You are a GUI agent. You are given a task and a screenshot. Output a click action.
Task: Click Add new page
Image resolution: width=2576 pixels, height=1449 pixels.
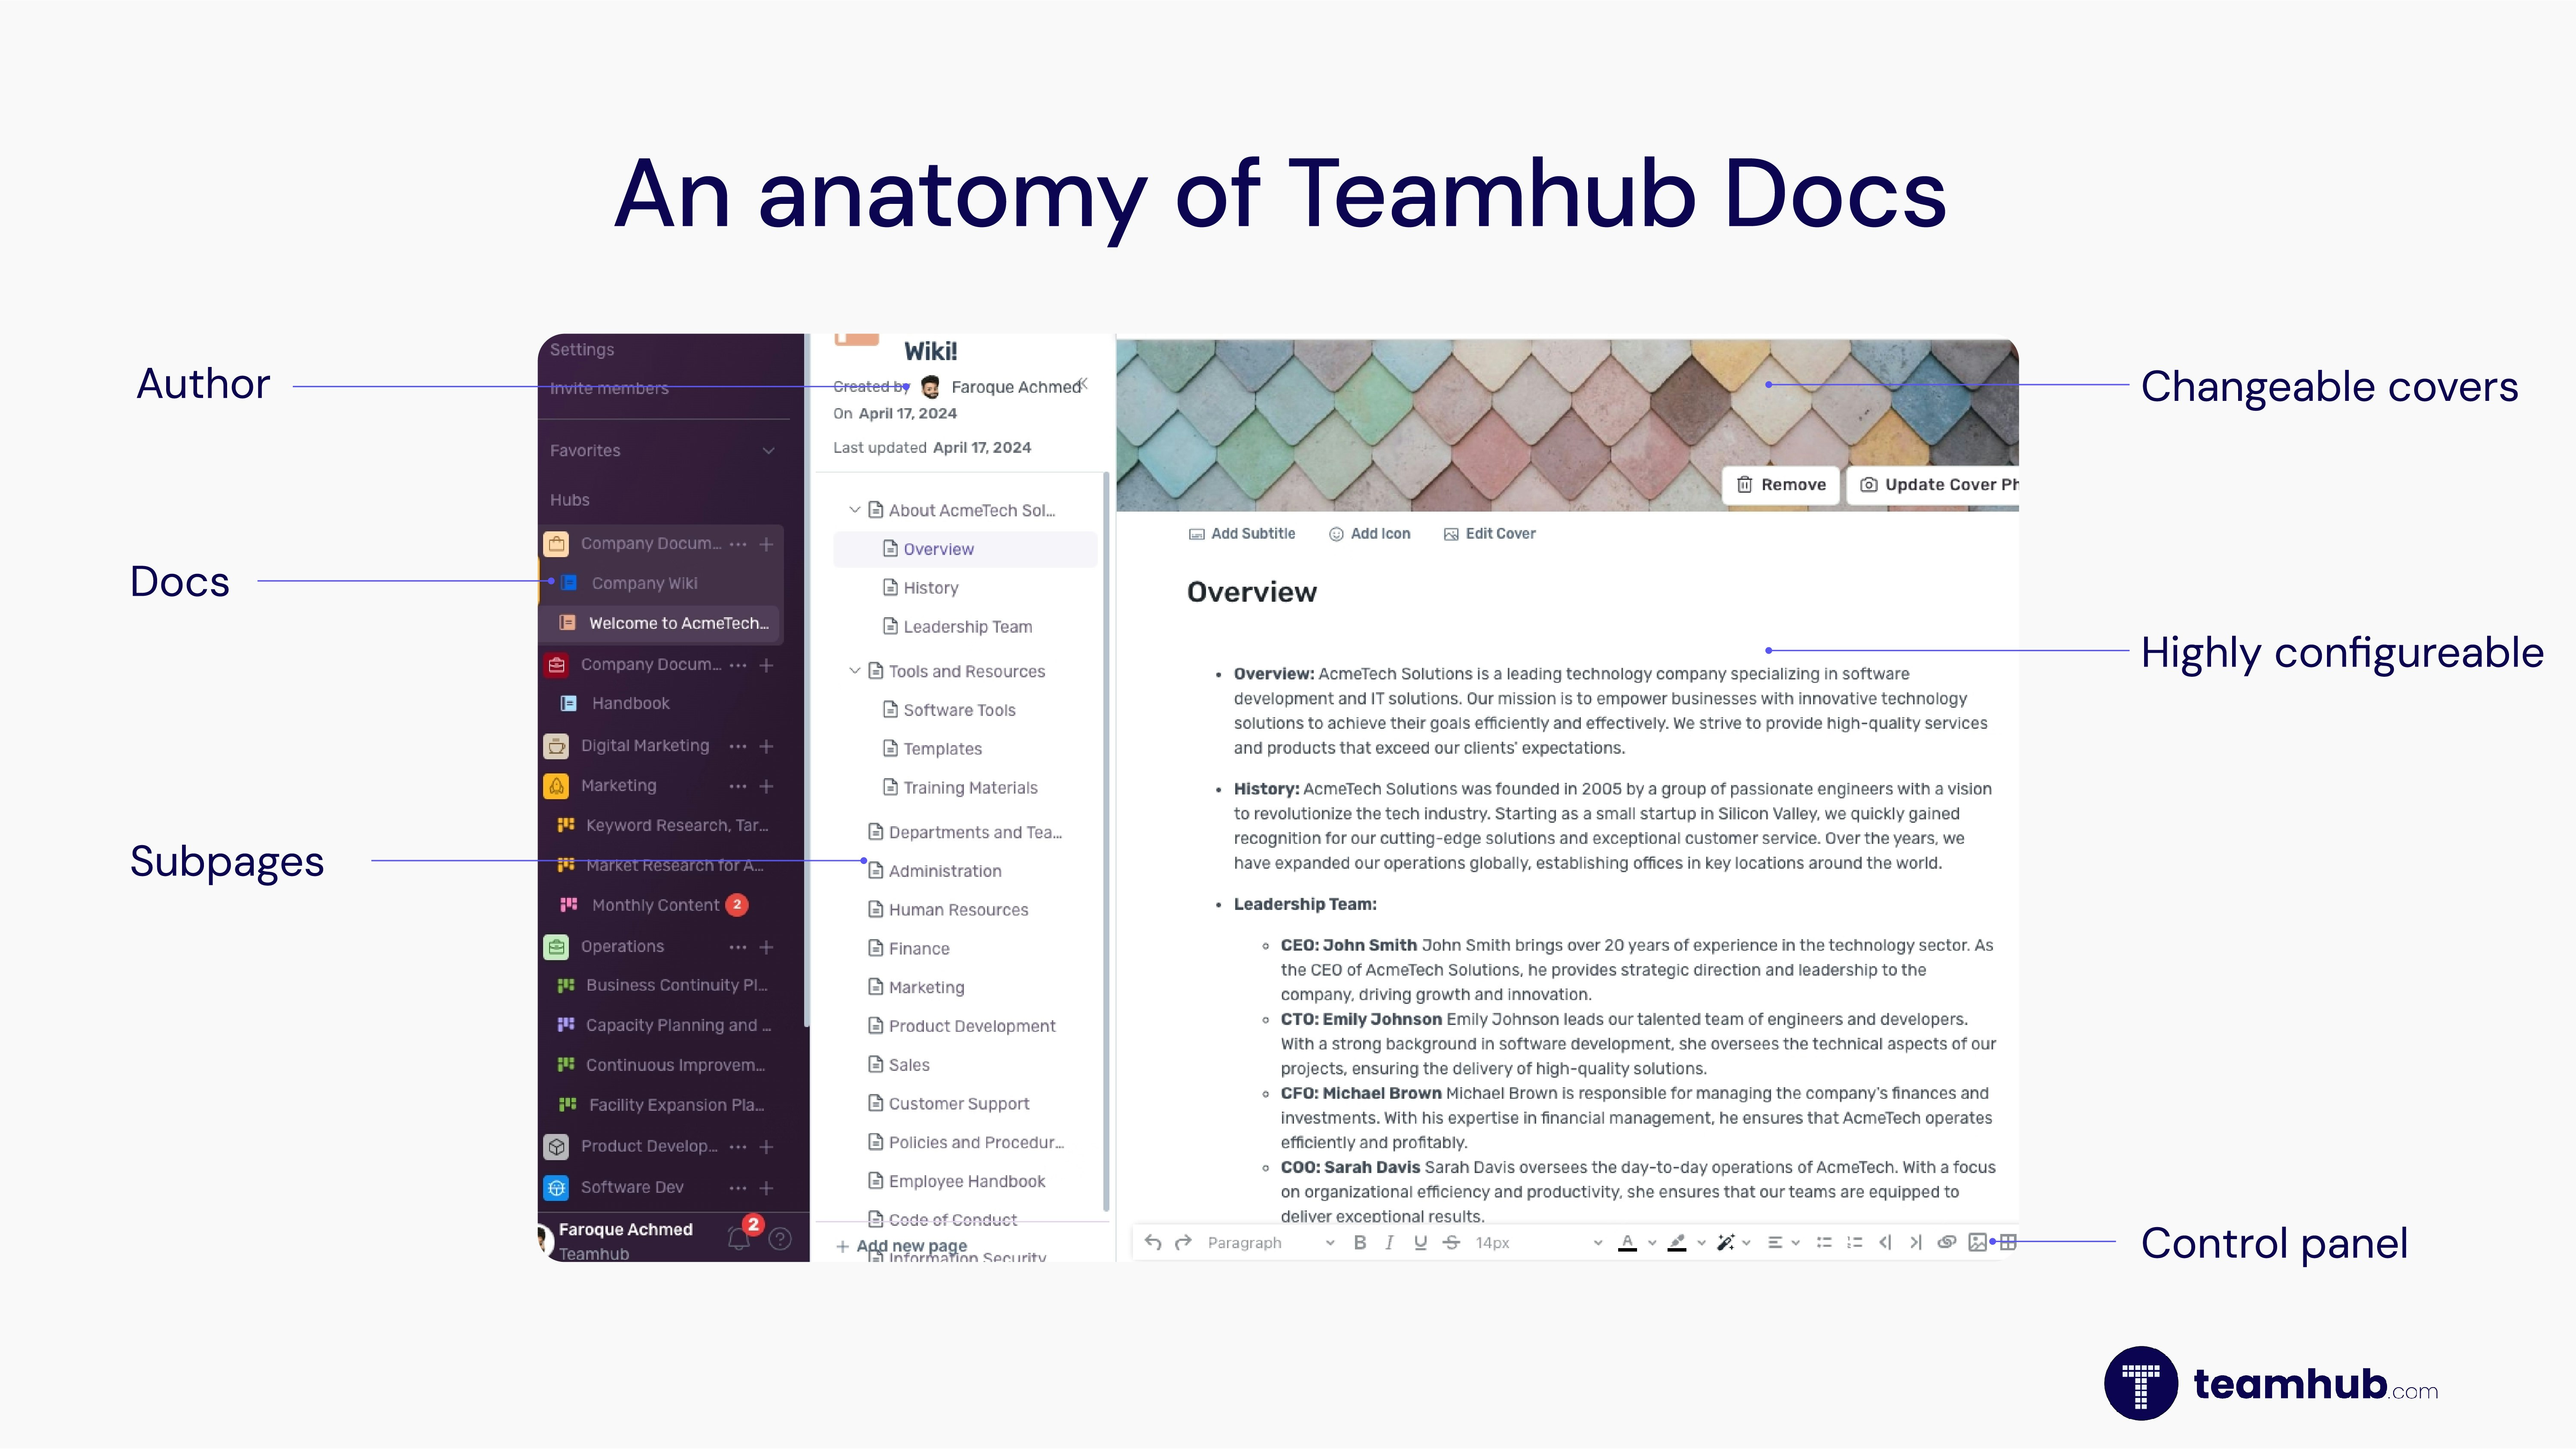901,1246
